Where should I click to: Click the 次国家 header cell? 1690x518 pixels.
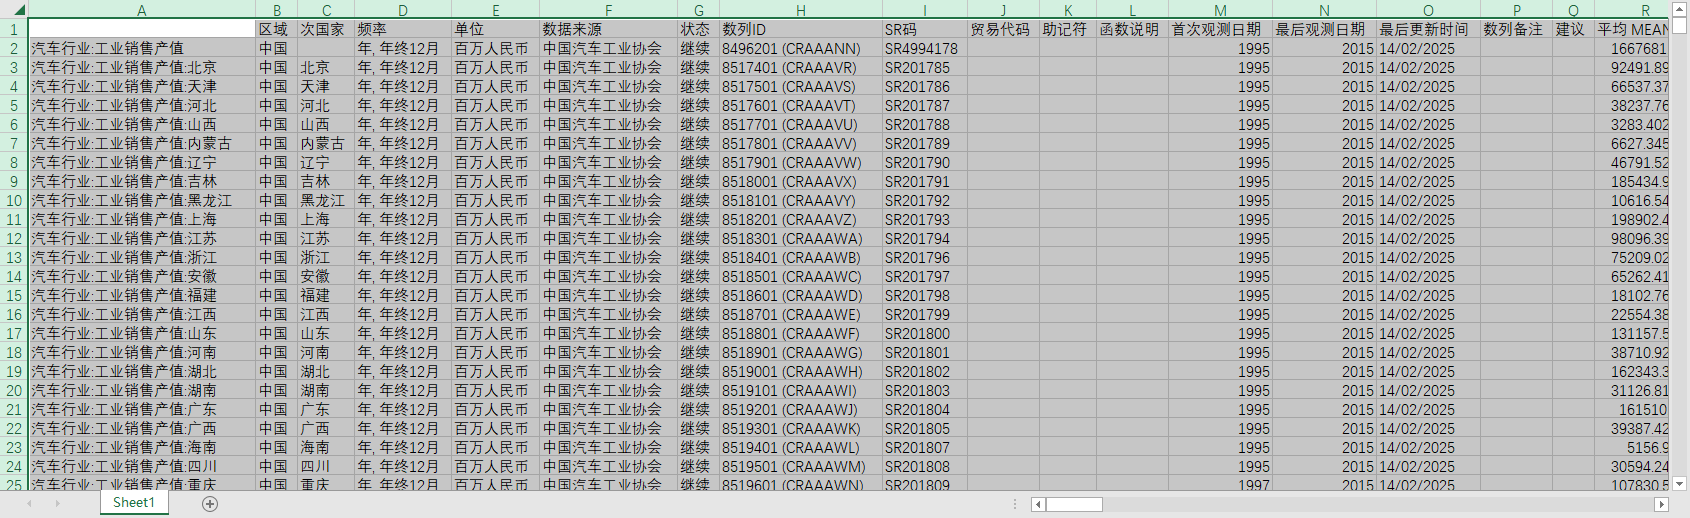click(326, 29)
